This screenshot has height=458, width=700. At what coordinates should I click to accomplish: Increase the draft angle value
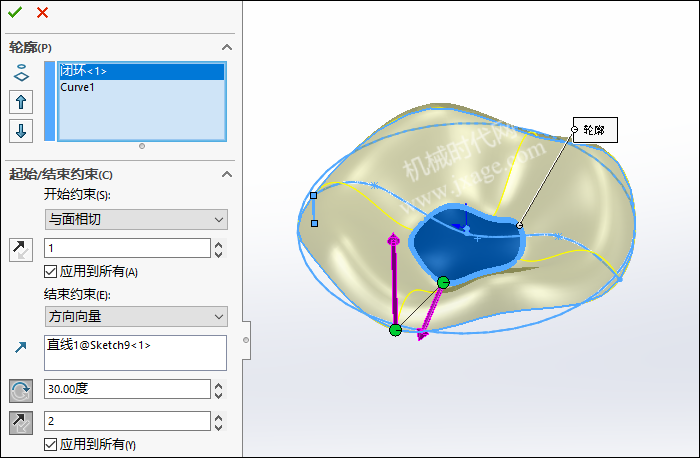point(218,385)
